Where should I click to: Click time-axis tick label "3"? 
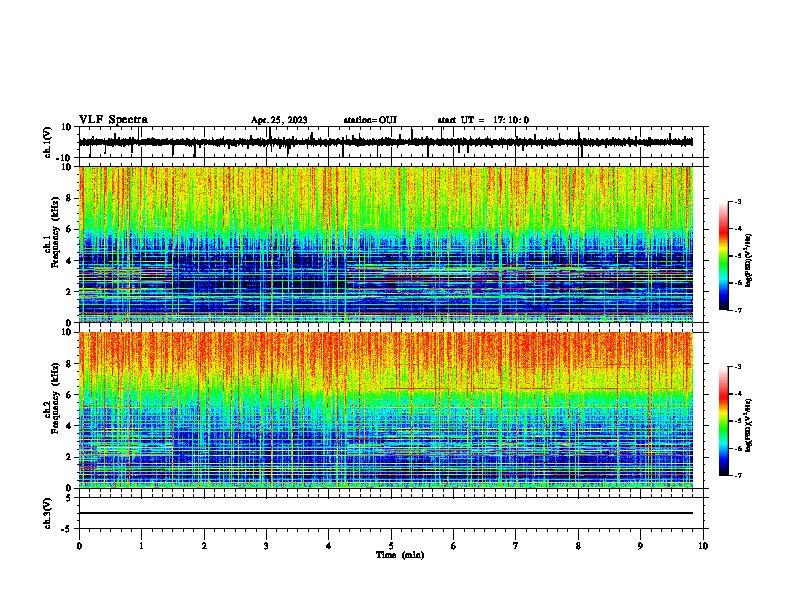(266, 546)
